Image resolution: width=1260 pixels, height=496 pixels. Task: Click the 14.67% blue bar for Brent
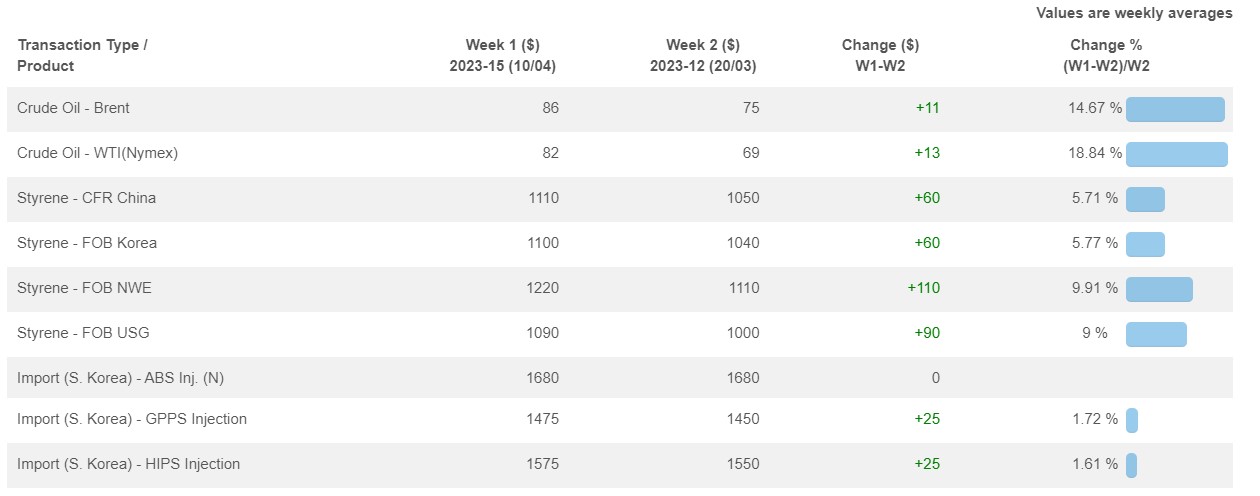pos(1175,109)
